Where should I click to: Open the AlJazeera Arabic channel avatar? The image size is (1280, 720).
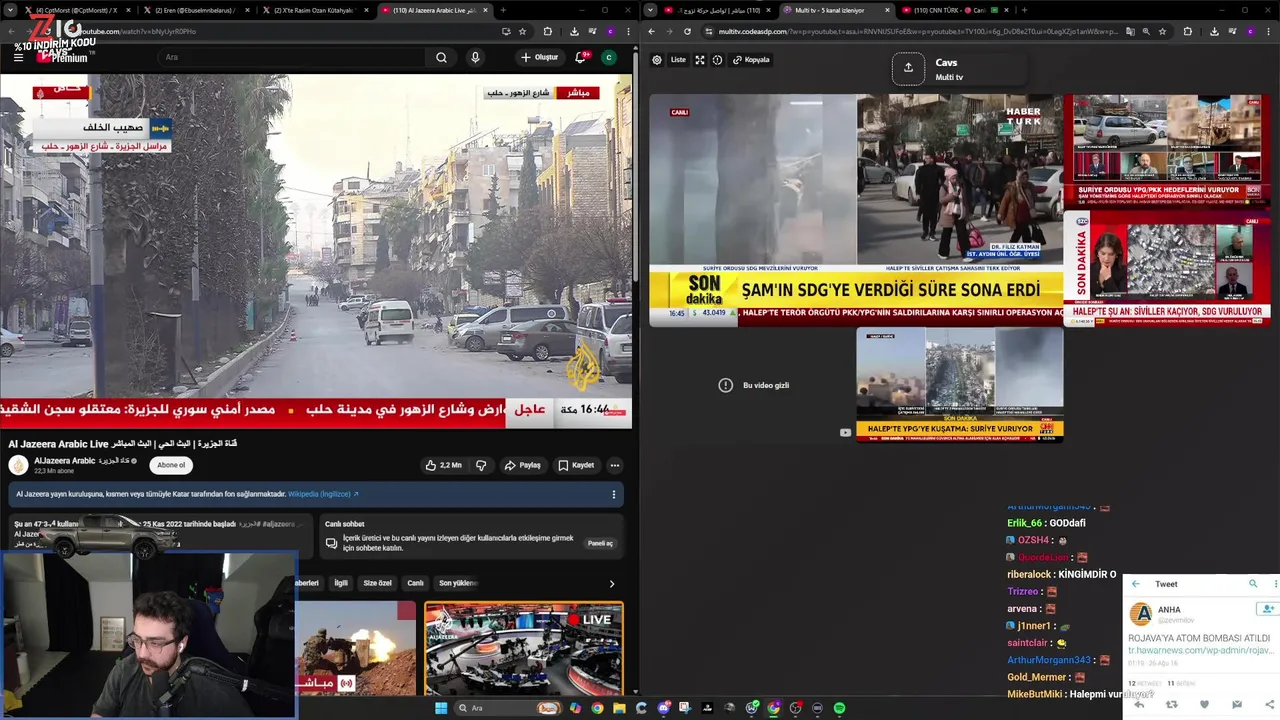coord(18,465)
